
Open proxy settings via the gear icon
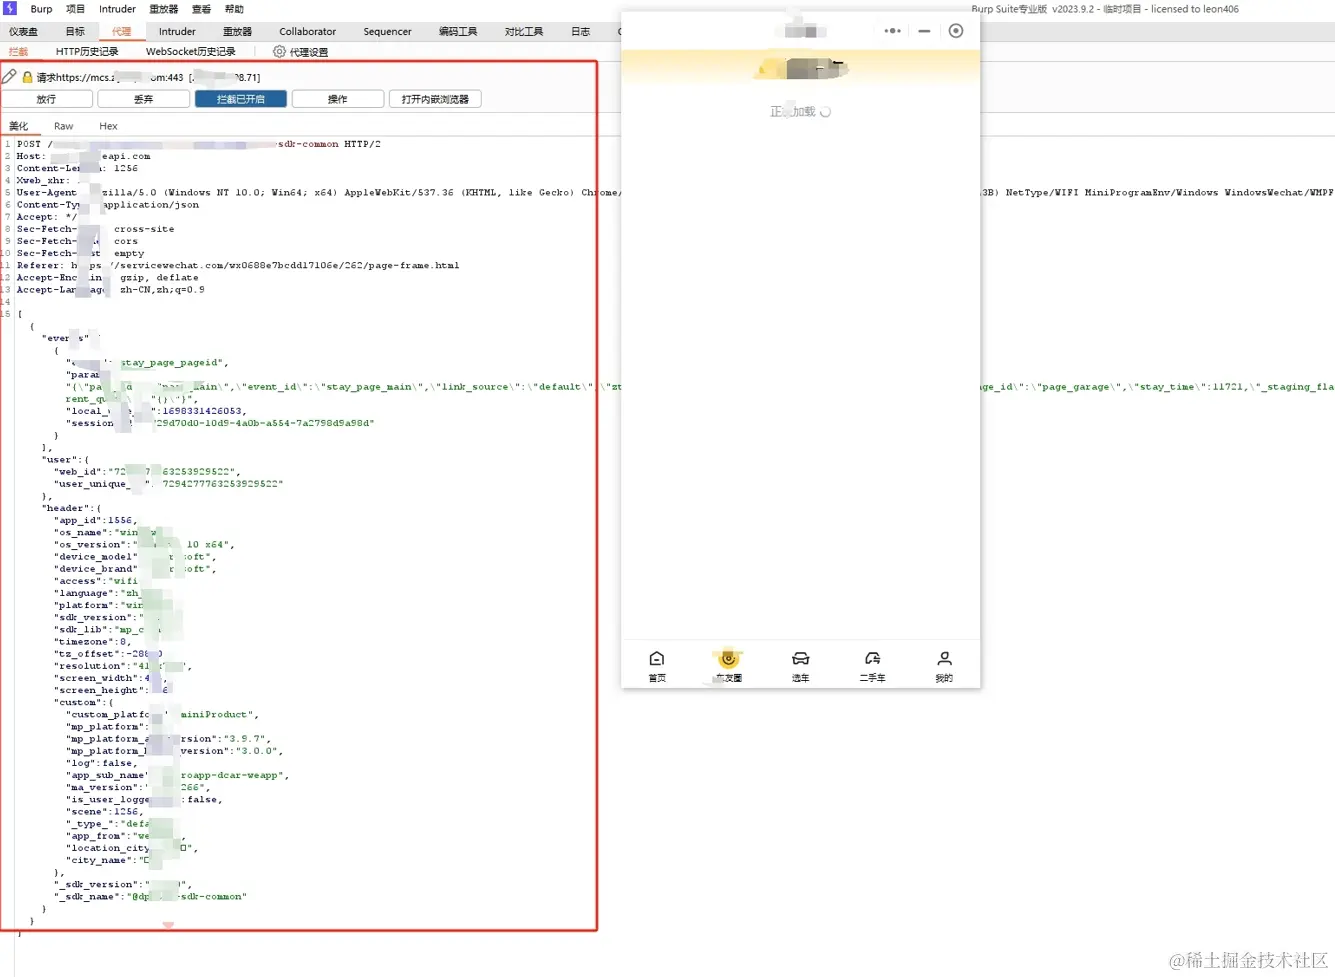(x=279, y=51)
